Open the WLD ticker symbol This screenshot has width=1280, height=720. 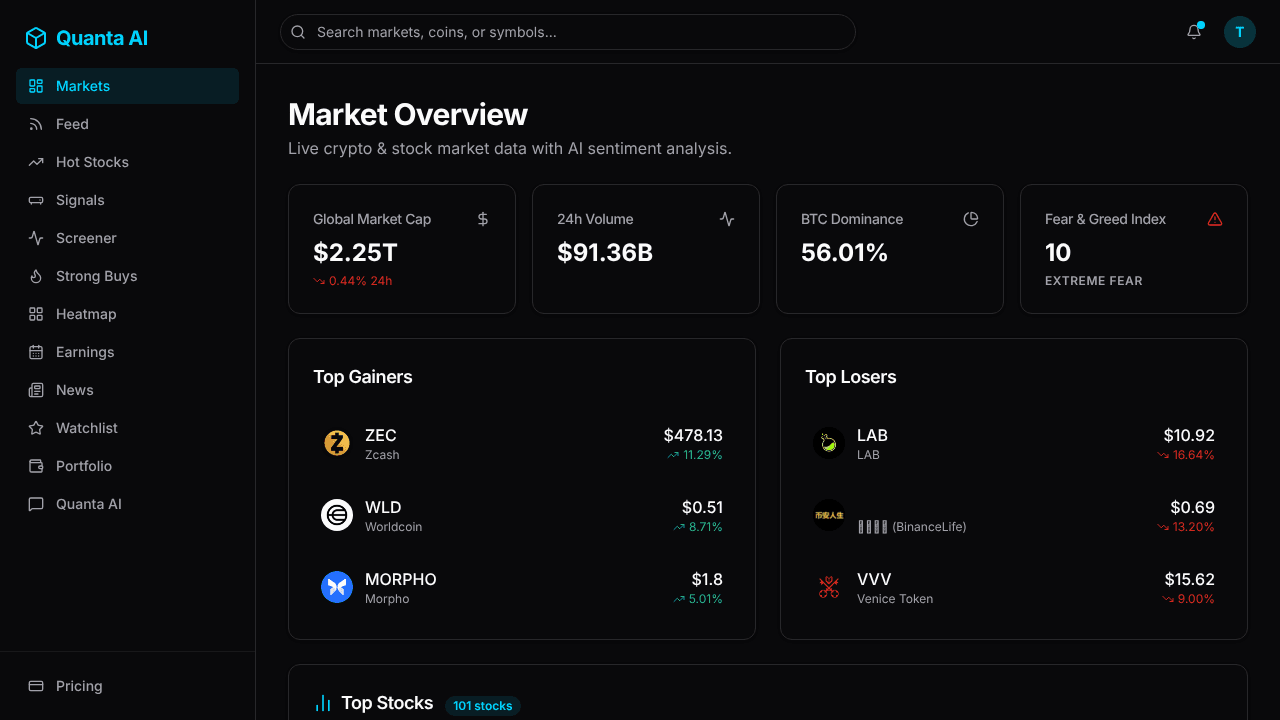pos(383,508)
